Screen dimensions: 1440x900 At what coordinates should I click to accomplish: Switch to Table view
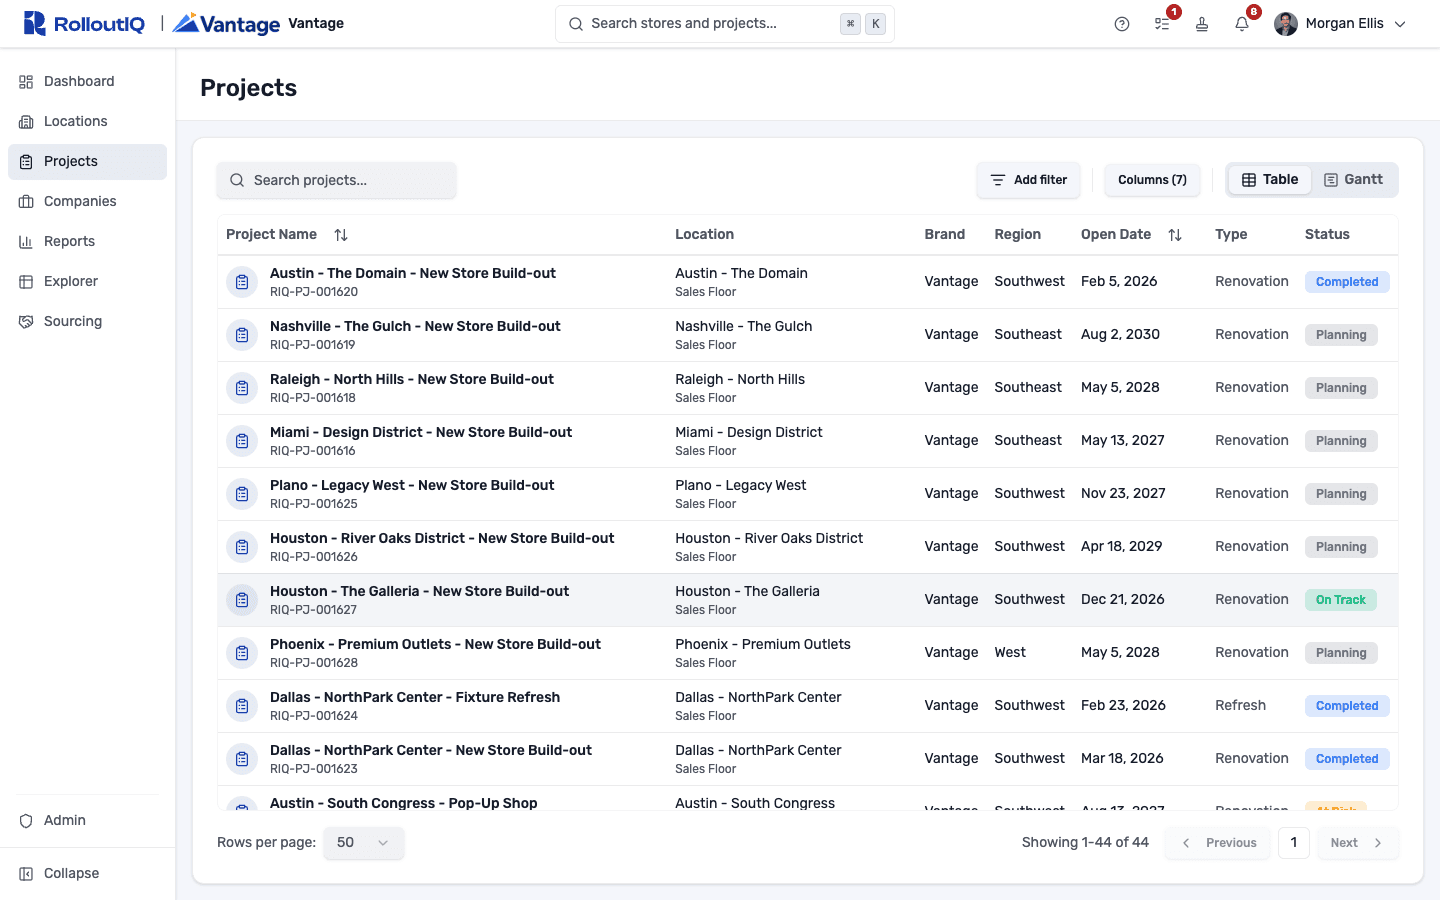1270,180
